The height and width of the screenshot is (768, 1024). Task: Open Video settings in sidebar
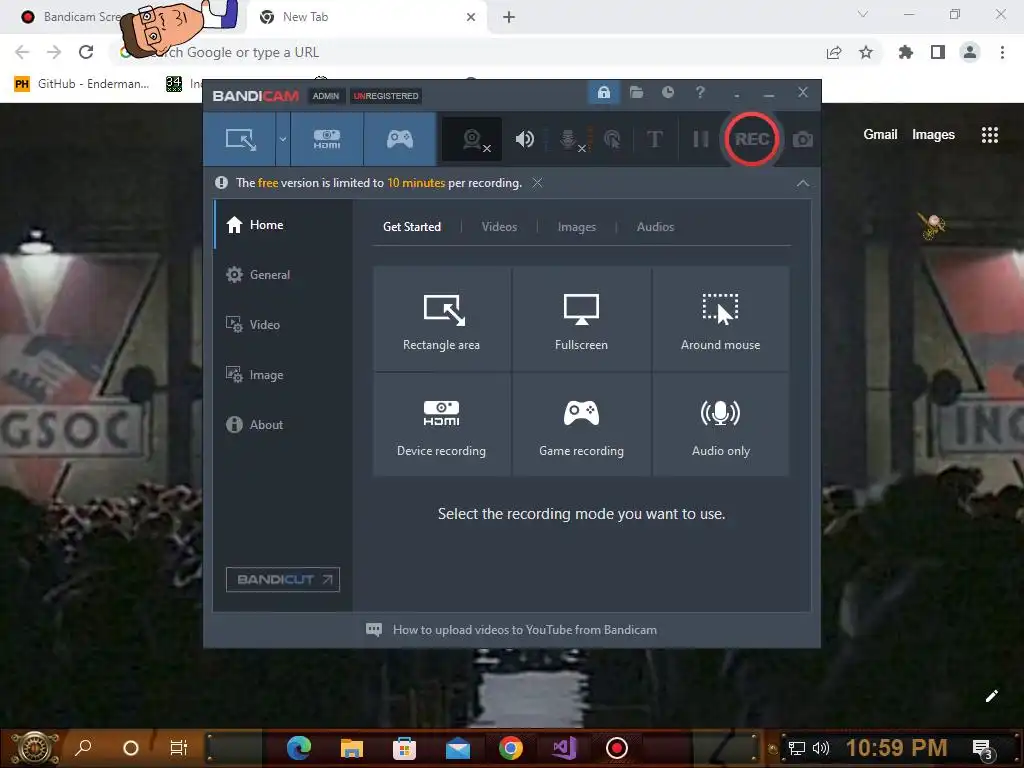[x=283, y=325]
